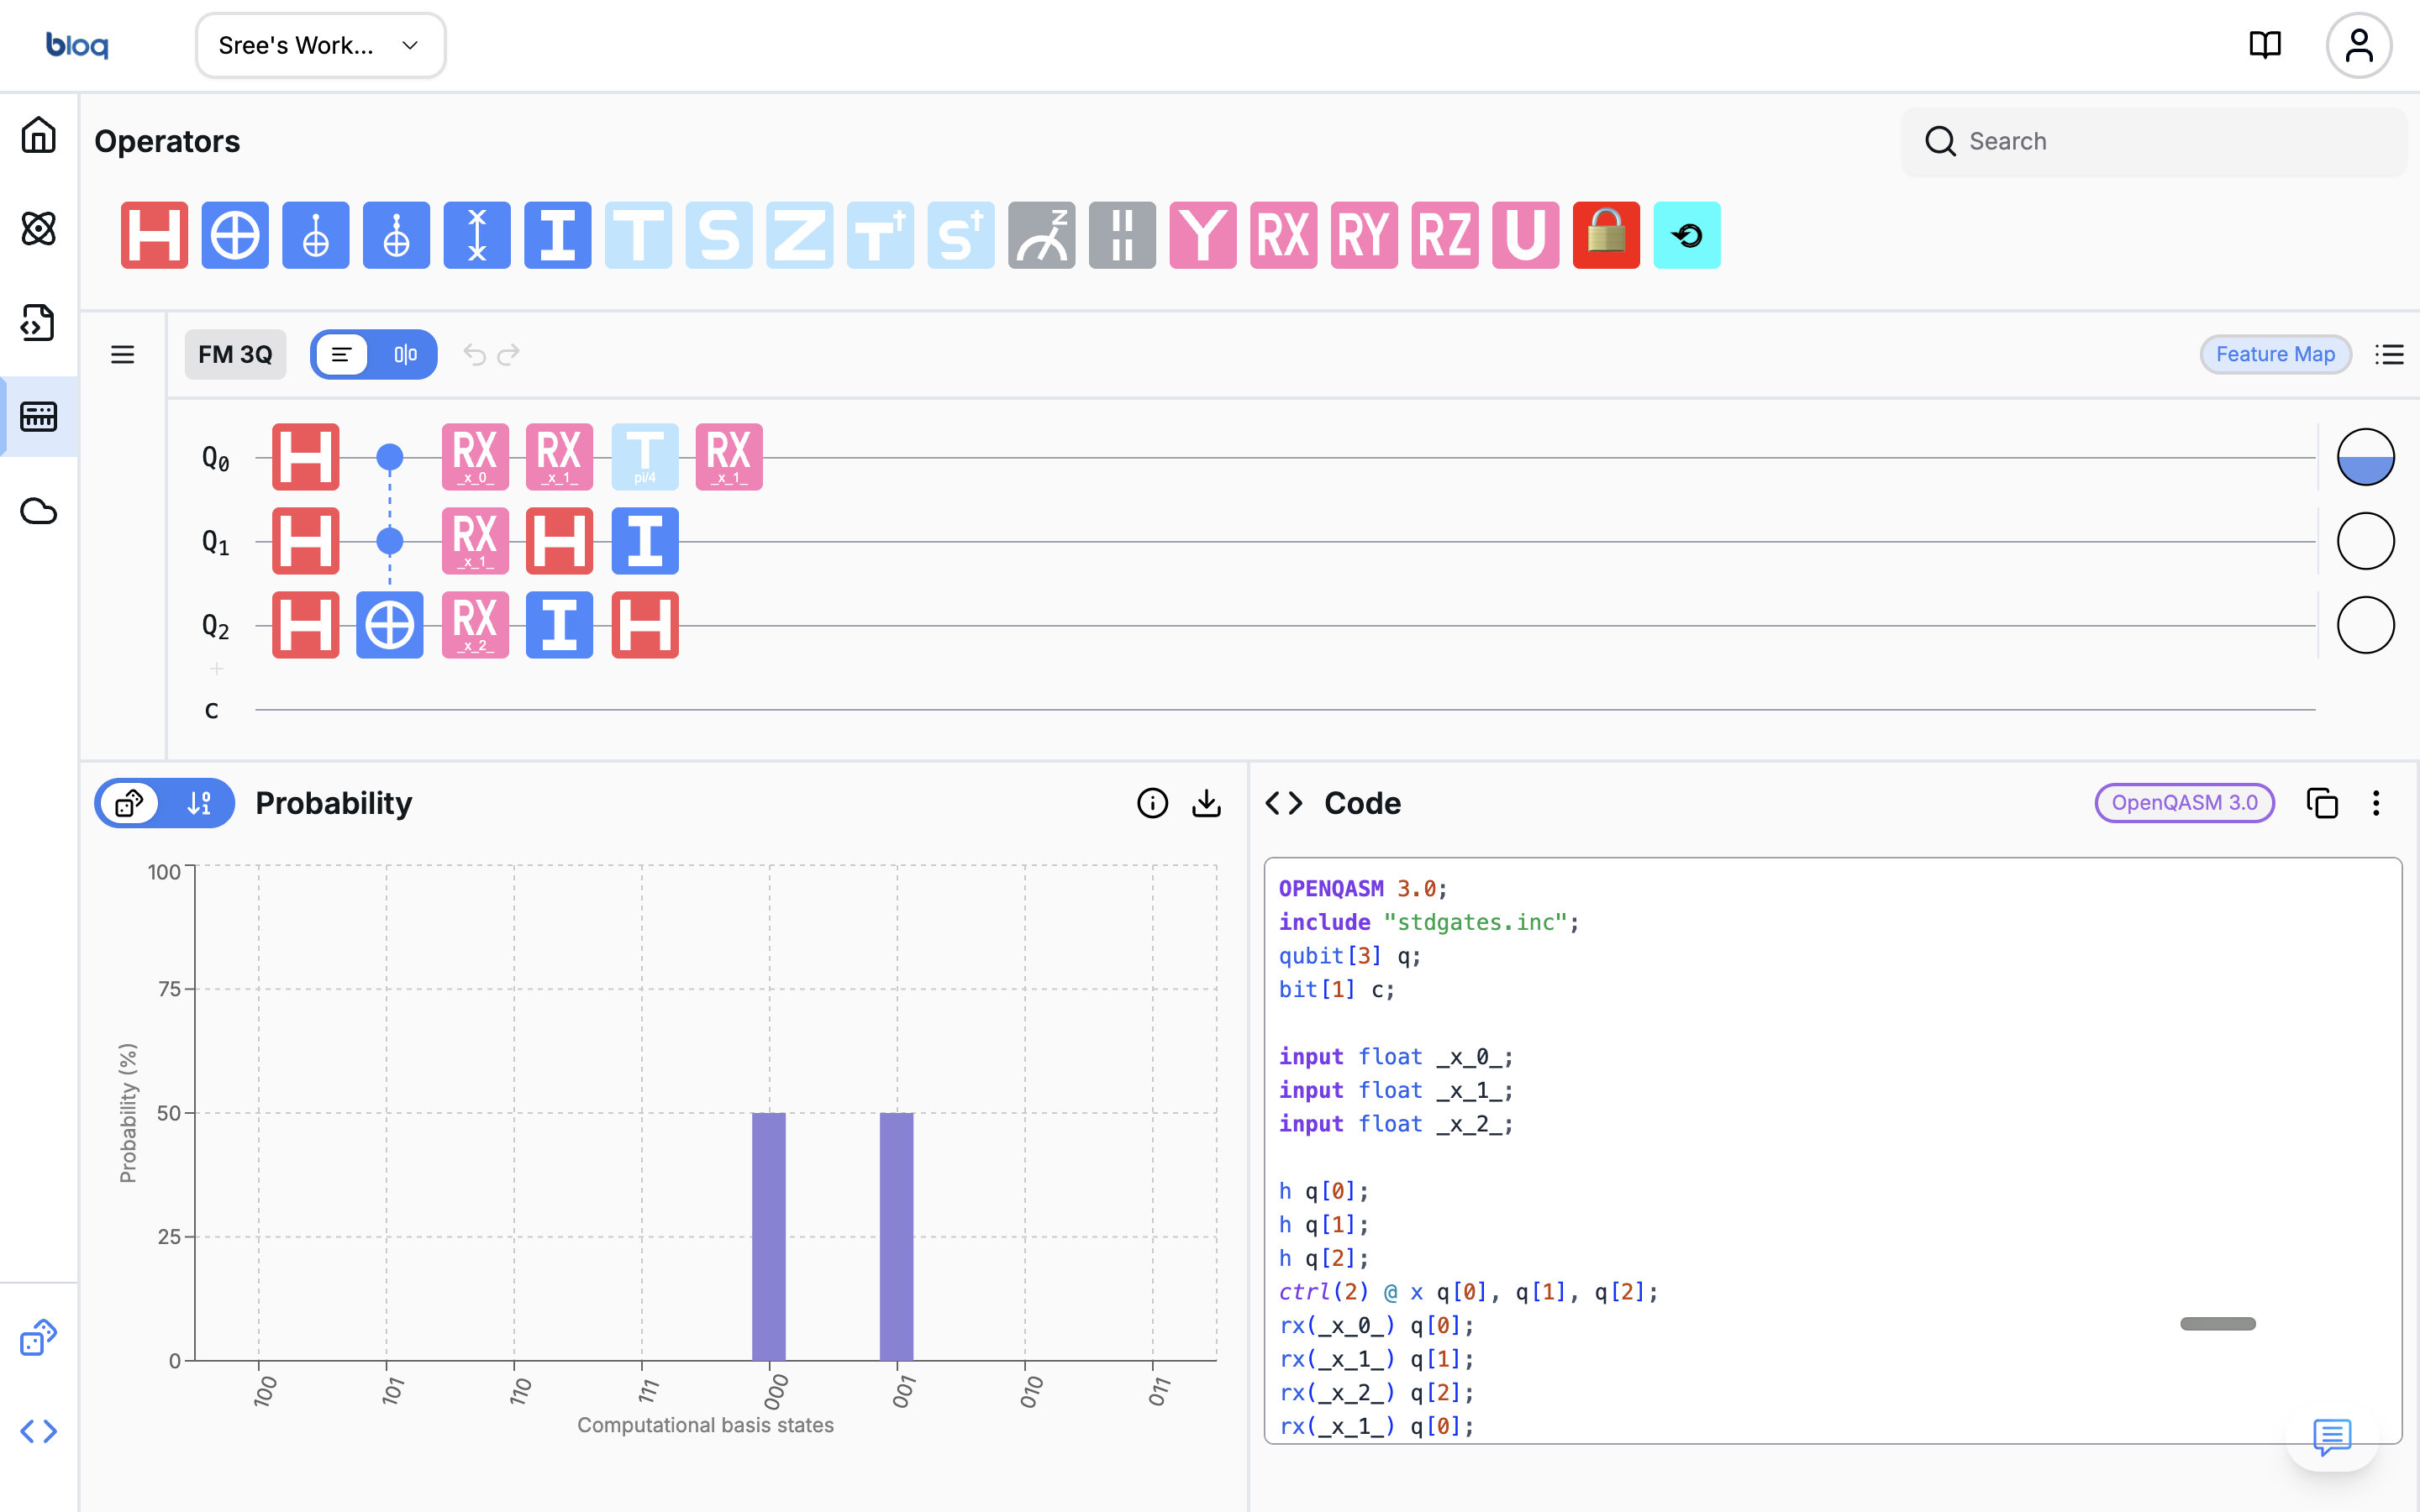2420x1512 pixels.
Task: Click the 001 probability bar
Action: (x=897, y=1236)
